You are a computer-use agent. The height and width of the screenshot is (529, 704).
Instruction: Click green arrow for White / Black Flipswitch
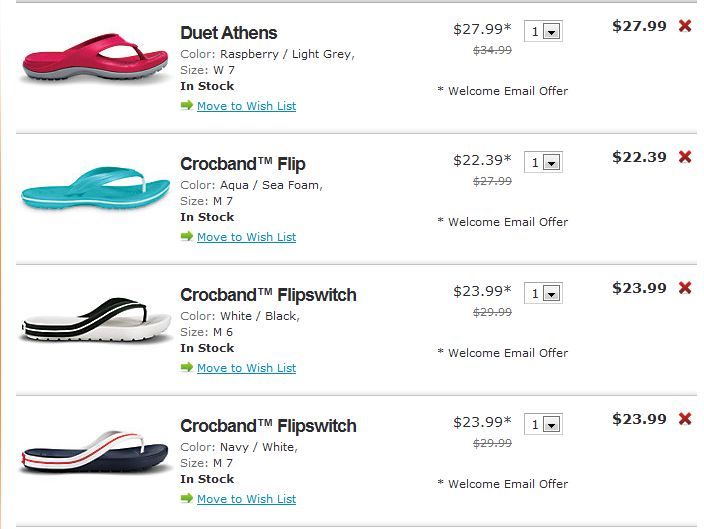[187, 367]
